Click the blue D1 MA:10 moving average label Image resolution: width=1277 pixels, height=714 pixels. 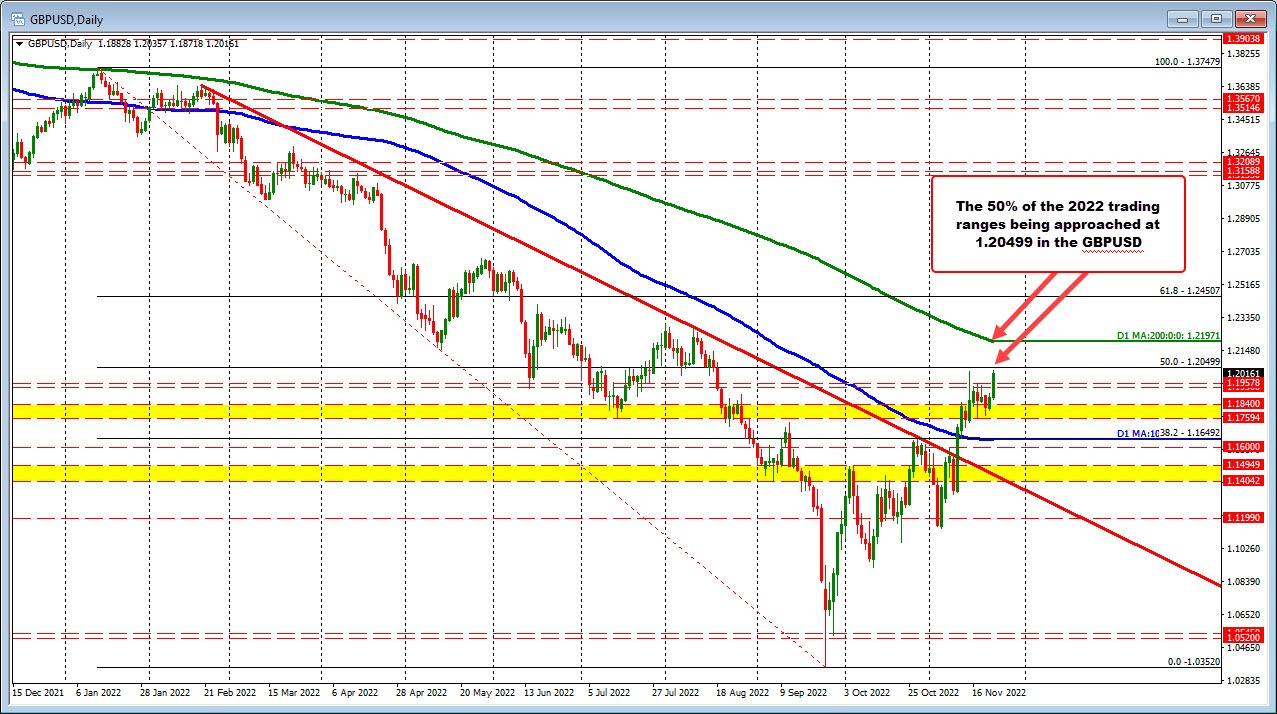click(1138, 433)
